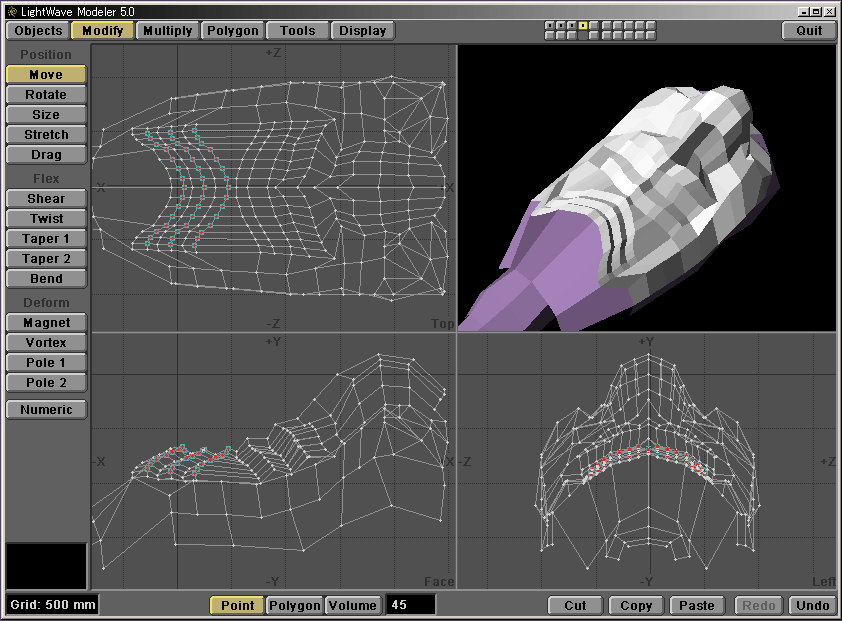Switch selection mode to Volume
Image resolution: width=842 pixels, height=621 pixels.
click(x=352, y=605)
